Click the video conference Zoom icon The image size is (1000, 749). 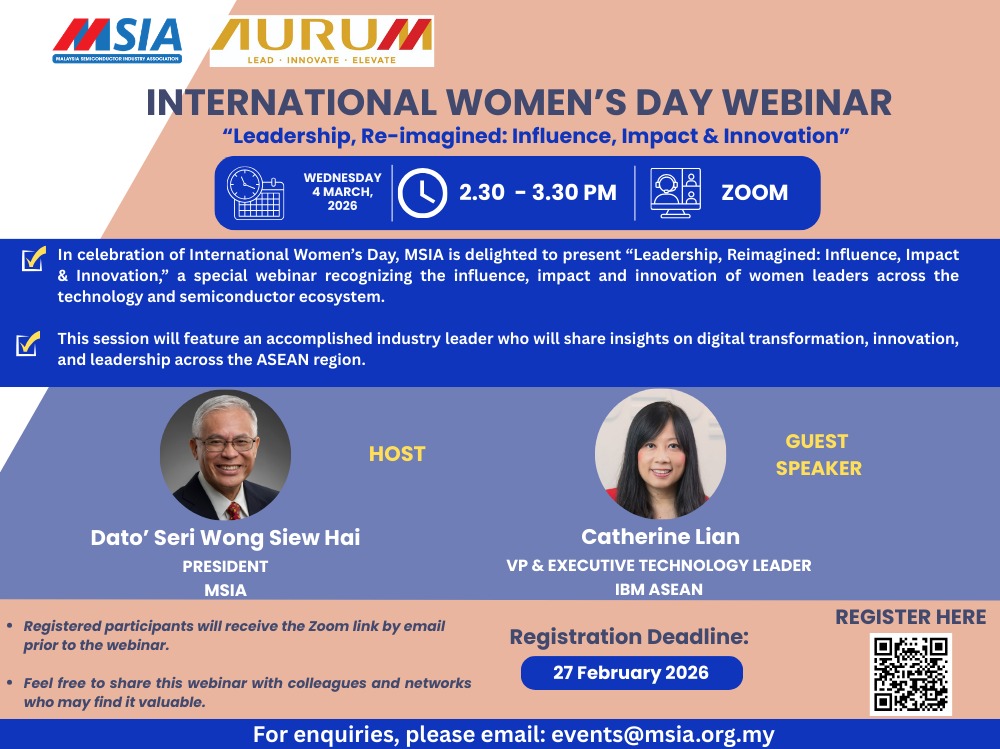click(675, 193)
